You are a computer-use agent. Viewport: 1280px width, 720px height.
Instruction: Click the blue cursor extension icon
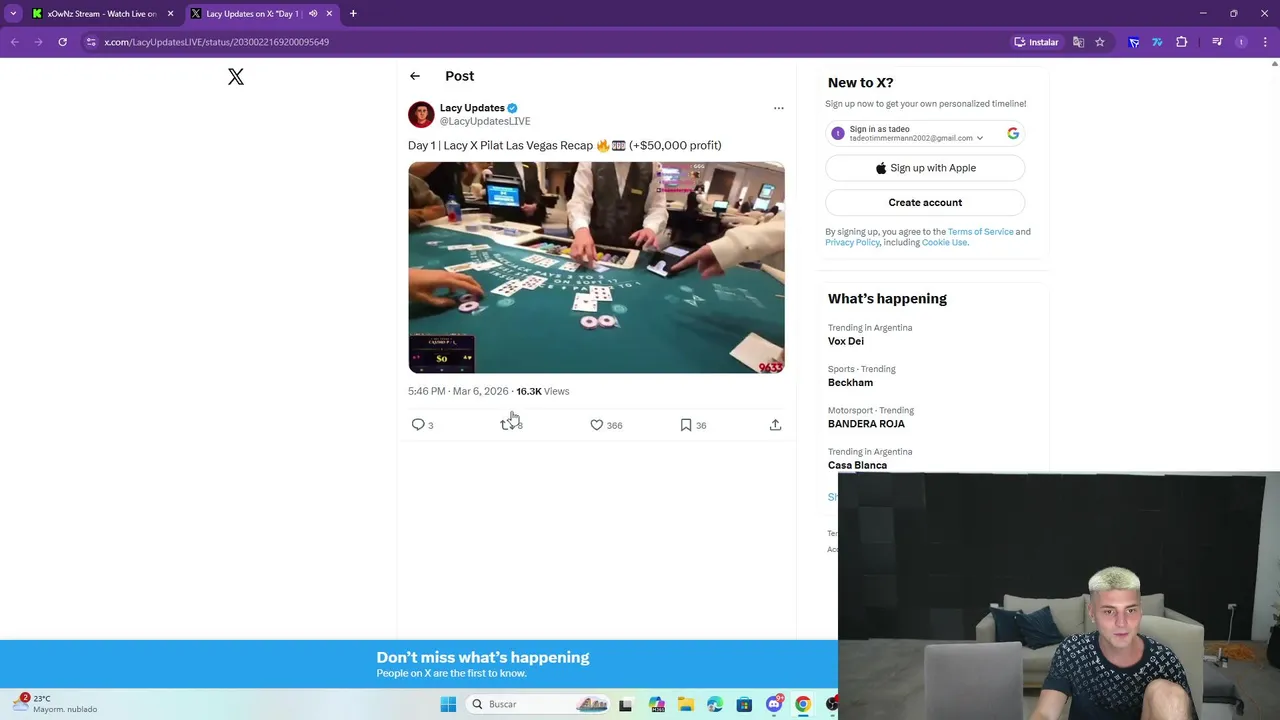[1134, 42]
